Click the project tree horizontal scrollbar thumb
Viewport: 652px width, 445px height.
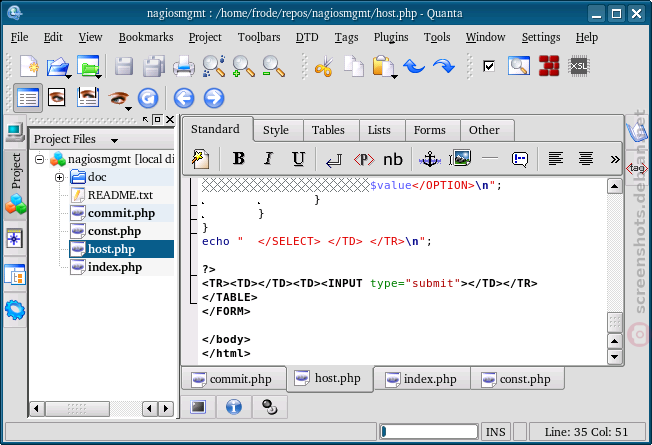77,408
